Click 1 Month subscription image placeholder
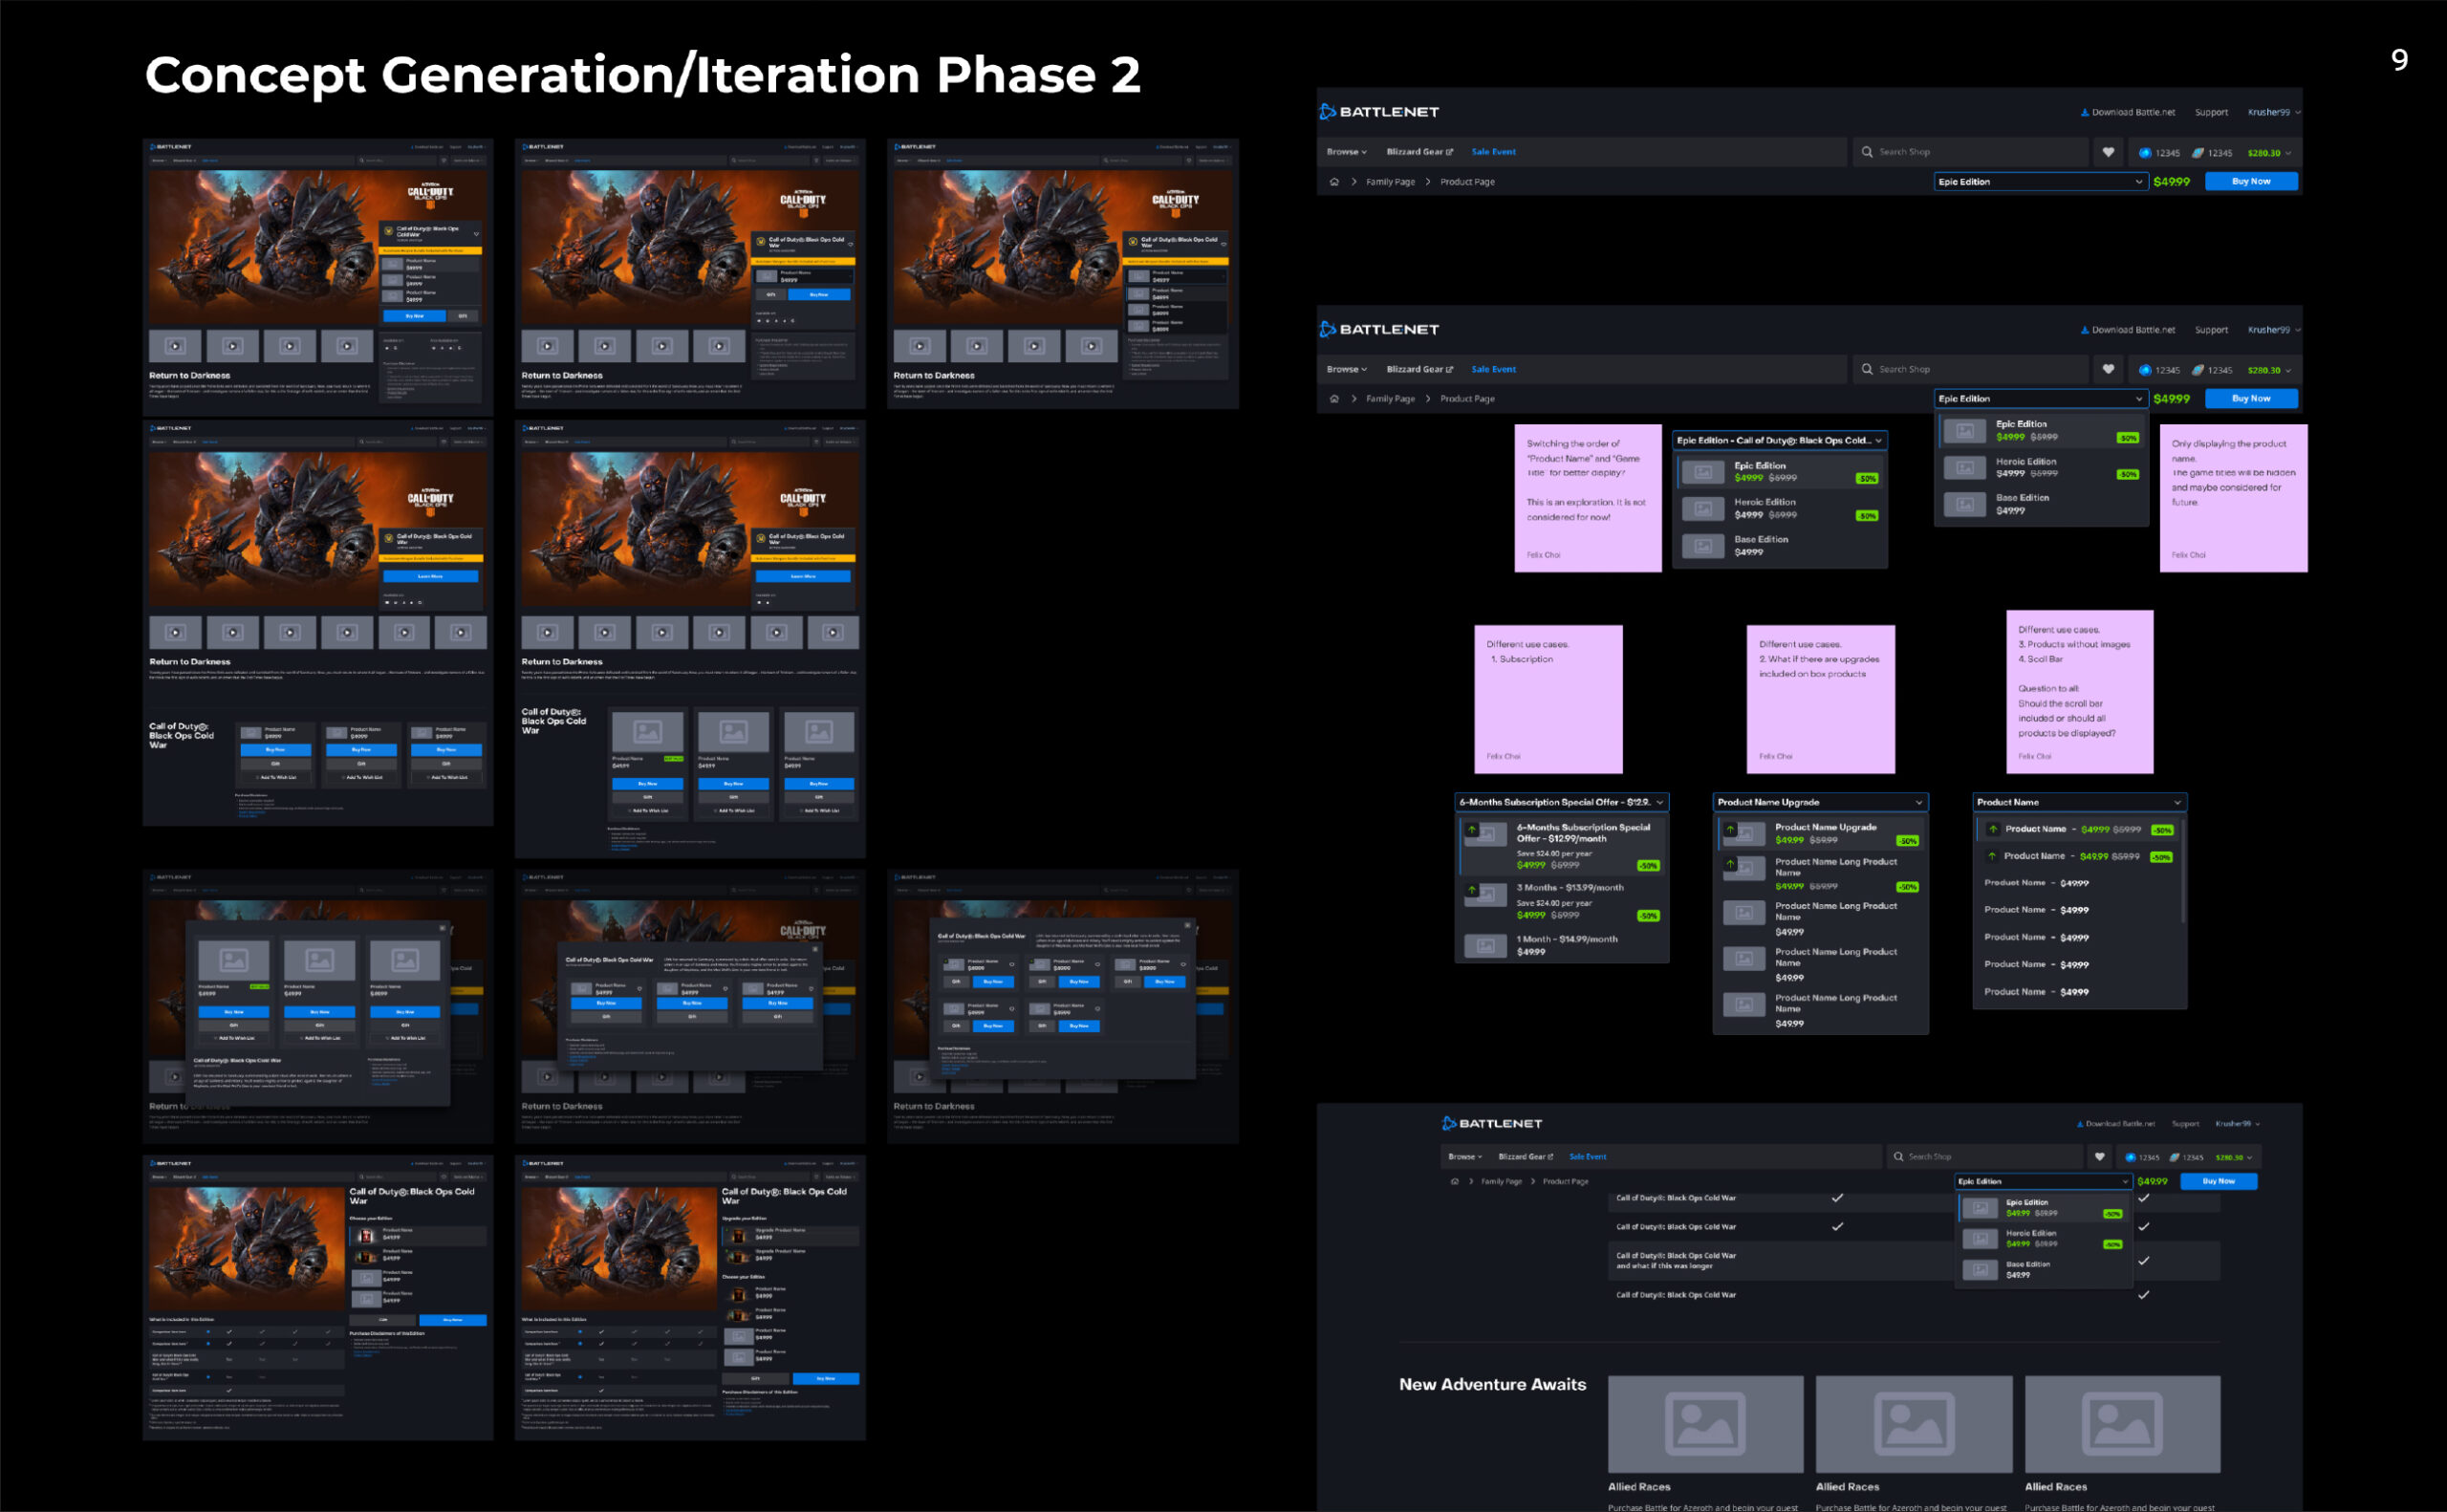The image size is (2447, 1512). pyautogui.click(x=1485, y=946)
